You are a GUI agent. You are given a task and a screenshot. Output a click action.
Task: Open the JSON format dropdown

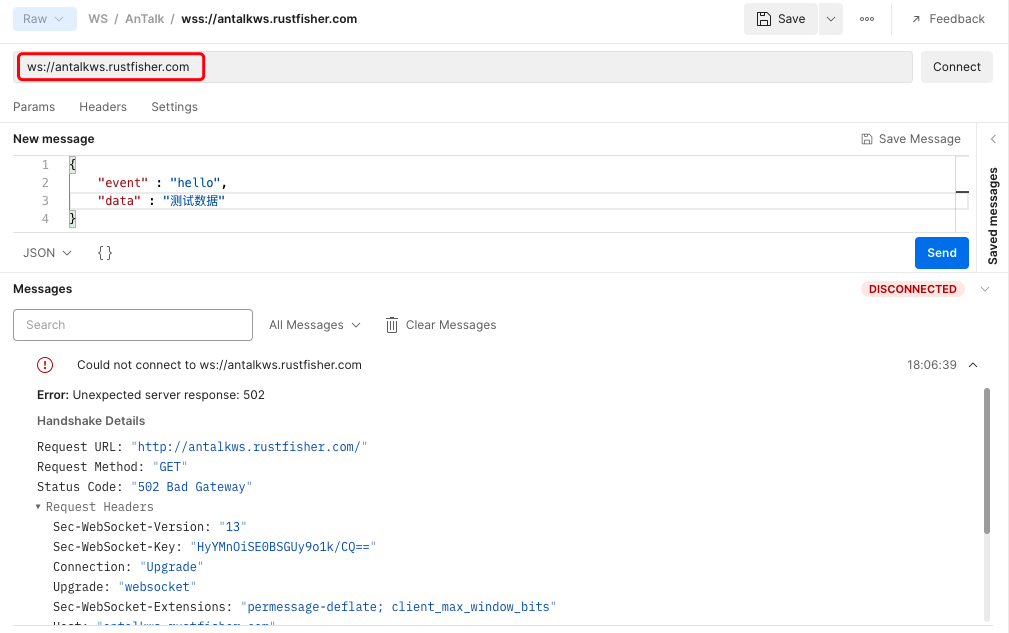(47, 253)
